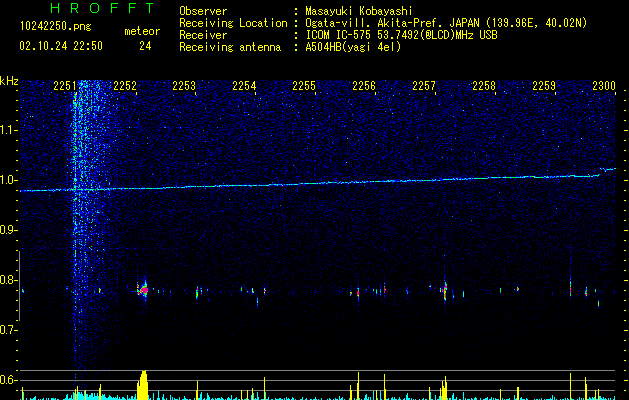Select antenna value A504HB(yagi 4el)
The height and width of the screenshot is (400, 629).
(353, 47)
